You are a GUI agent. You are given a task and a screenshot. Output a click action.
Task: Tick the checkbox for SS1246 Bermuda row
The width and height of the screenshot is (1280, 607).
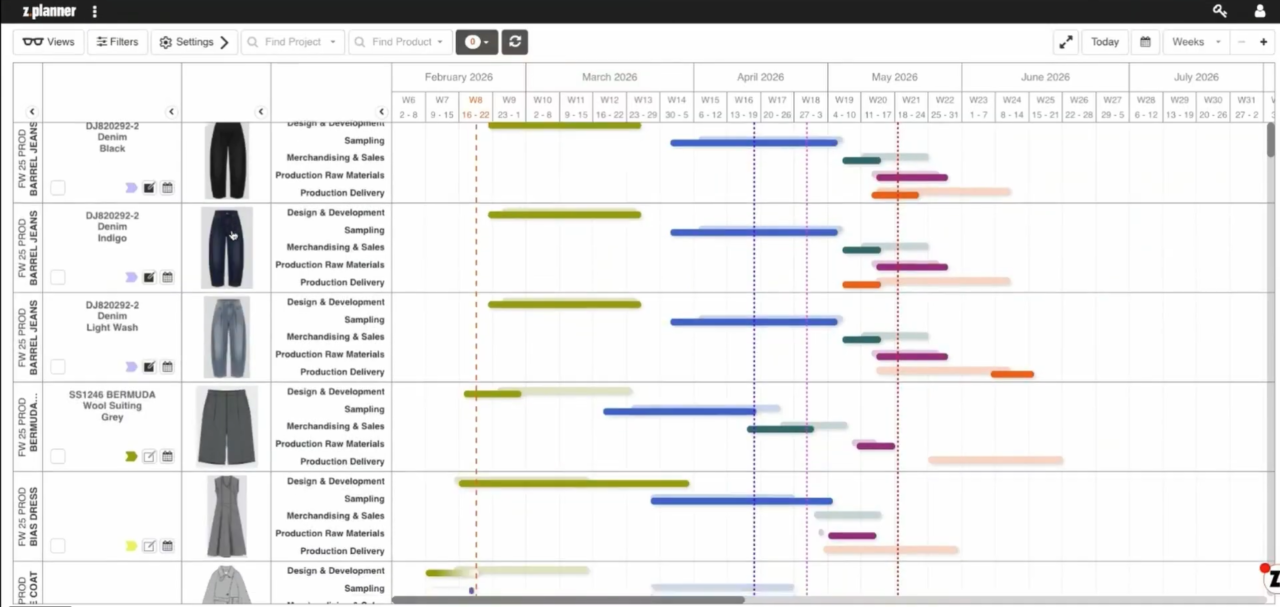[58, 456]
